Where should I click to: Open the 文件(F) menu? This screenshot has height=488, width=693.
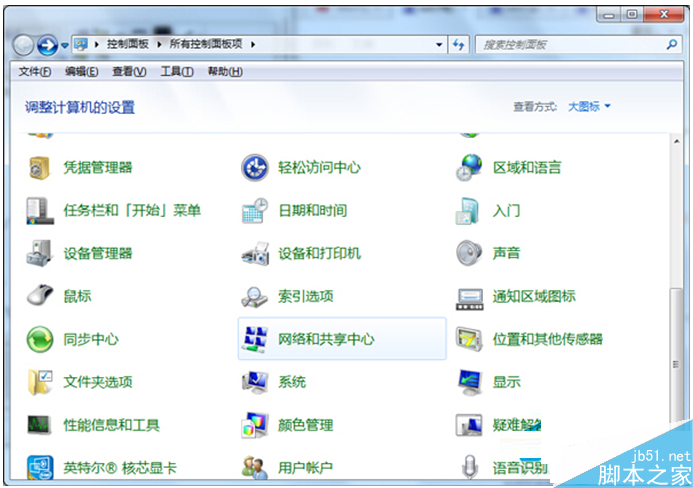tap(34, 71)
